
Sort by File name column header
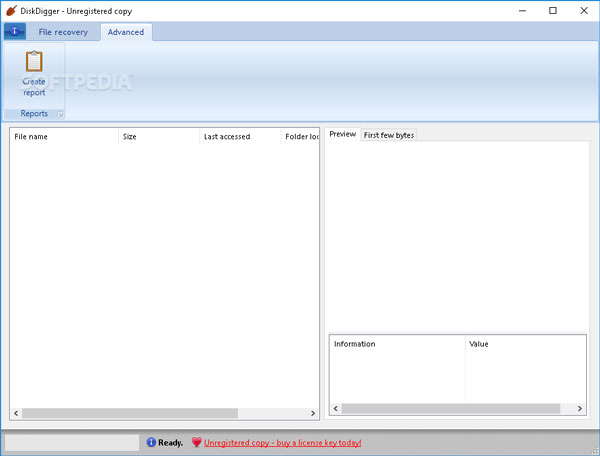pos(64,137)
